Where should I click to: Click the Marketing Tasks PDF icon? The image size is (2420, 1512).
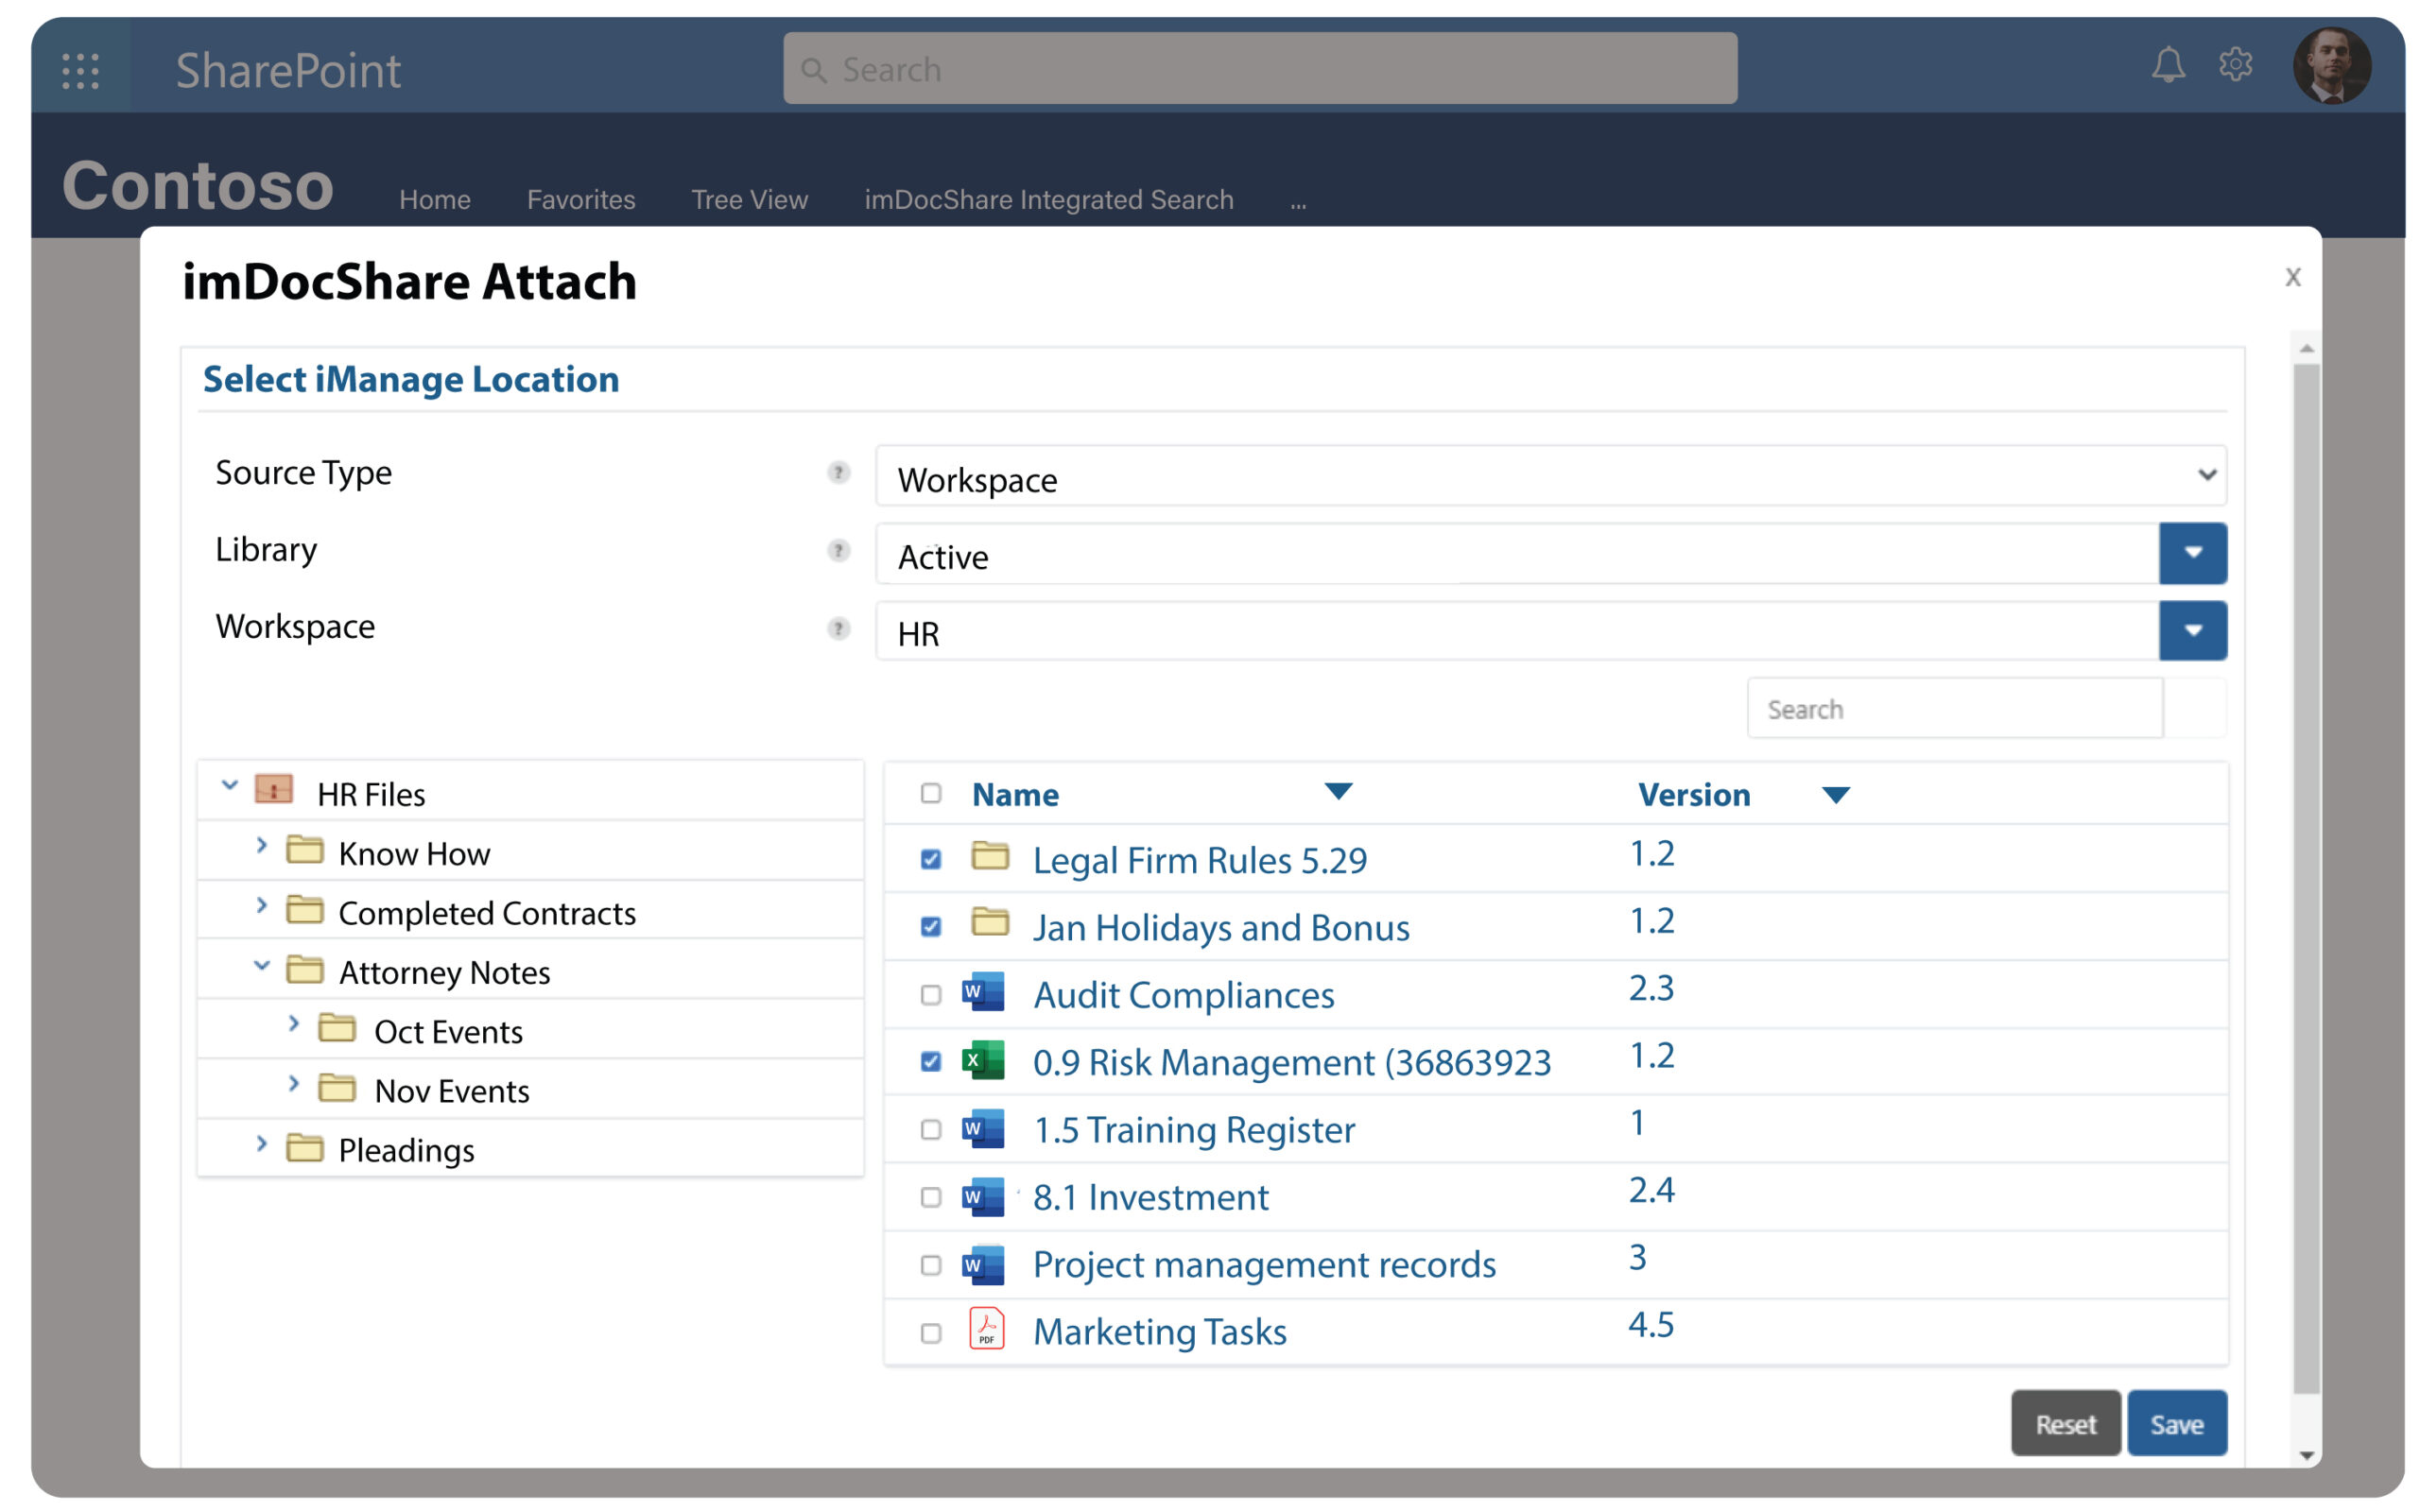[987, 1329]
